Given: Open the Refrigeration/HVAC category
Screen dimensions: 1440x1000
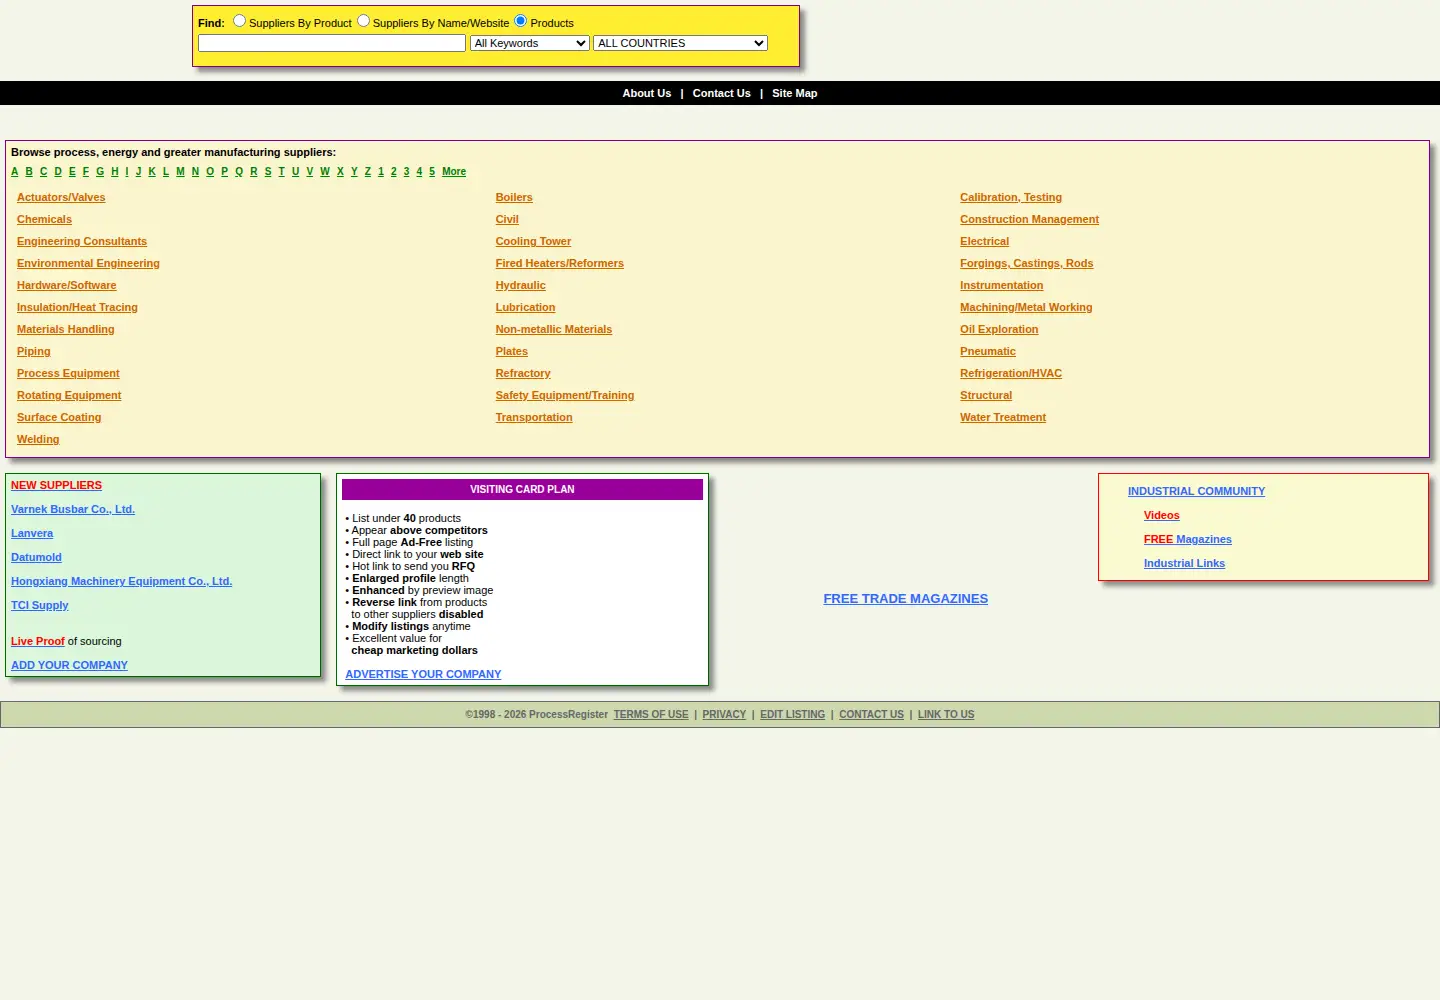Looking at the screenshot, I should (x=1011, y=374).
